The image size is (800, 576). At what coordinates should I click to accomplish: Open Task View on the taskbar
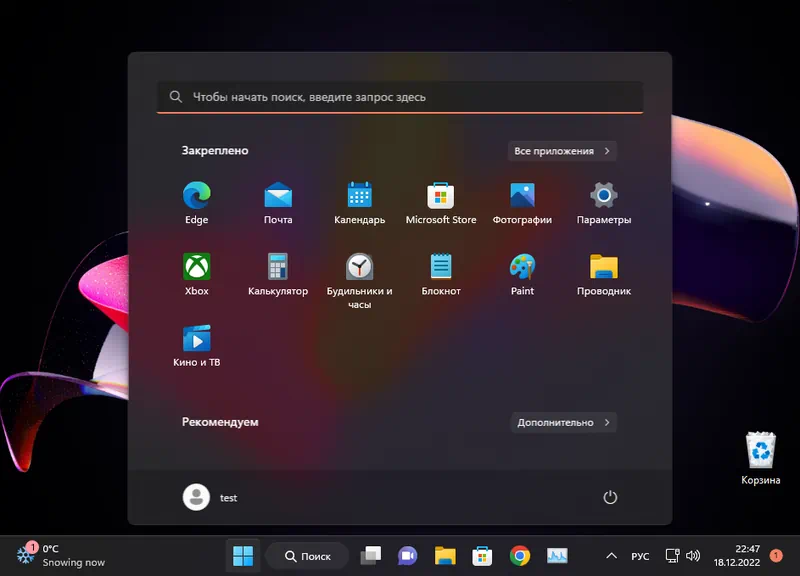[x=371, y=556]
